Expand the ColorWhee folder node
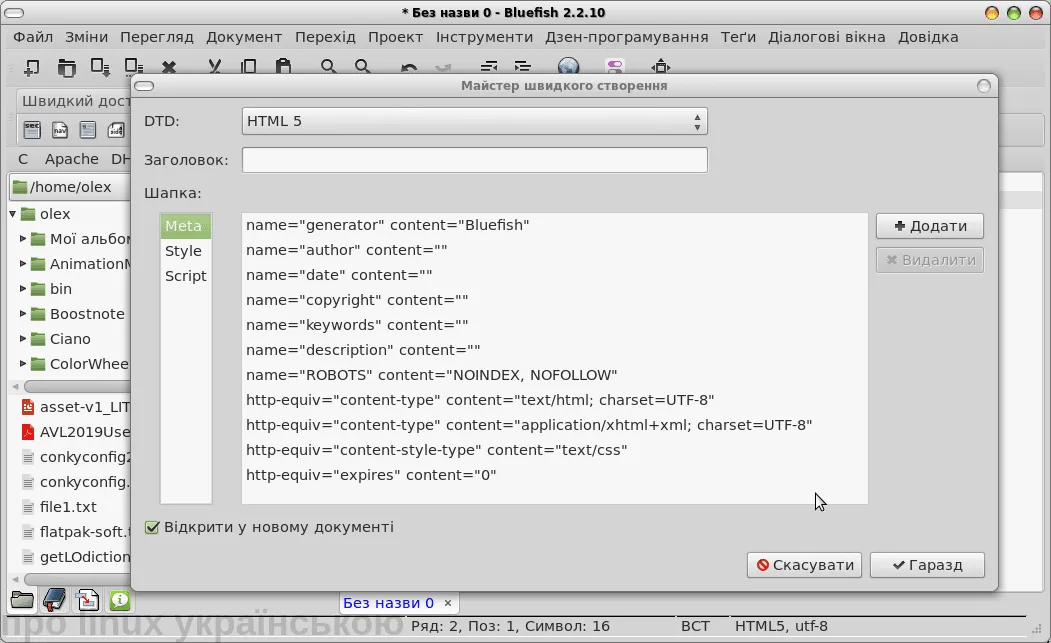 23,364
